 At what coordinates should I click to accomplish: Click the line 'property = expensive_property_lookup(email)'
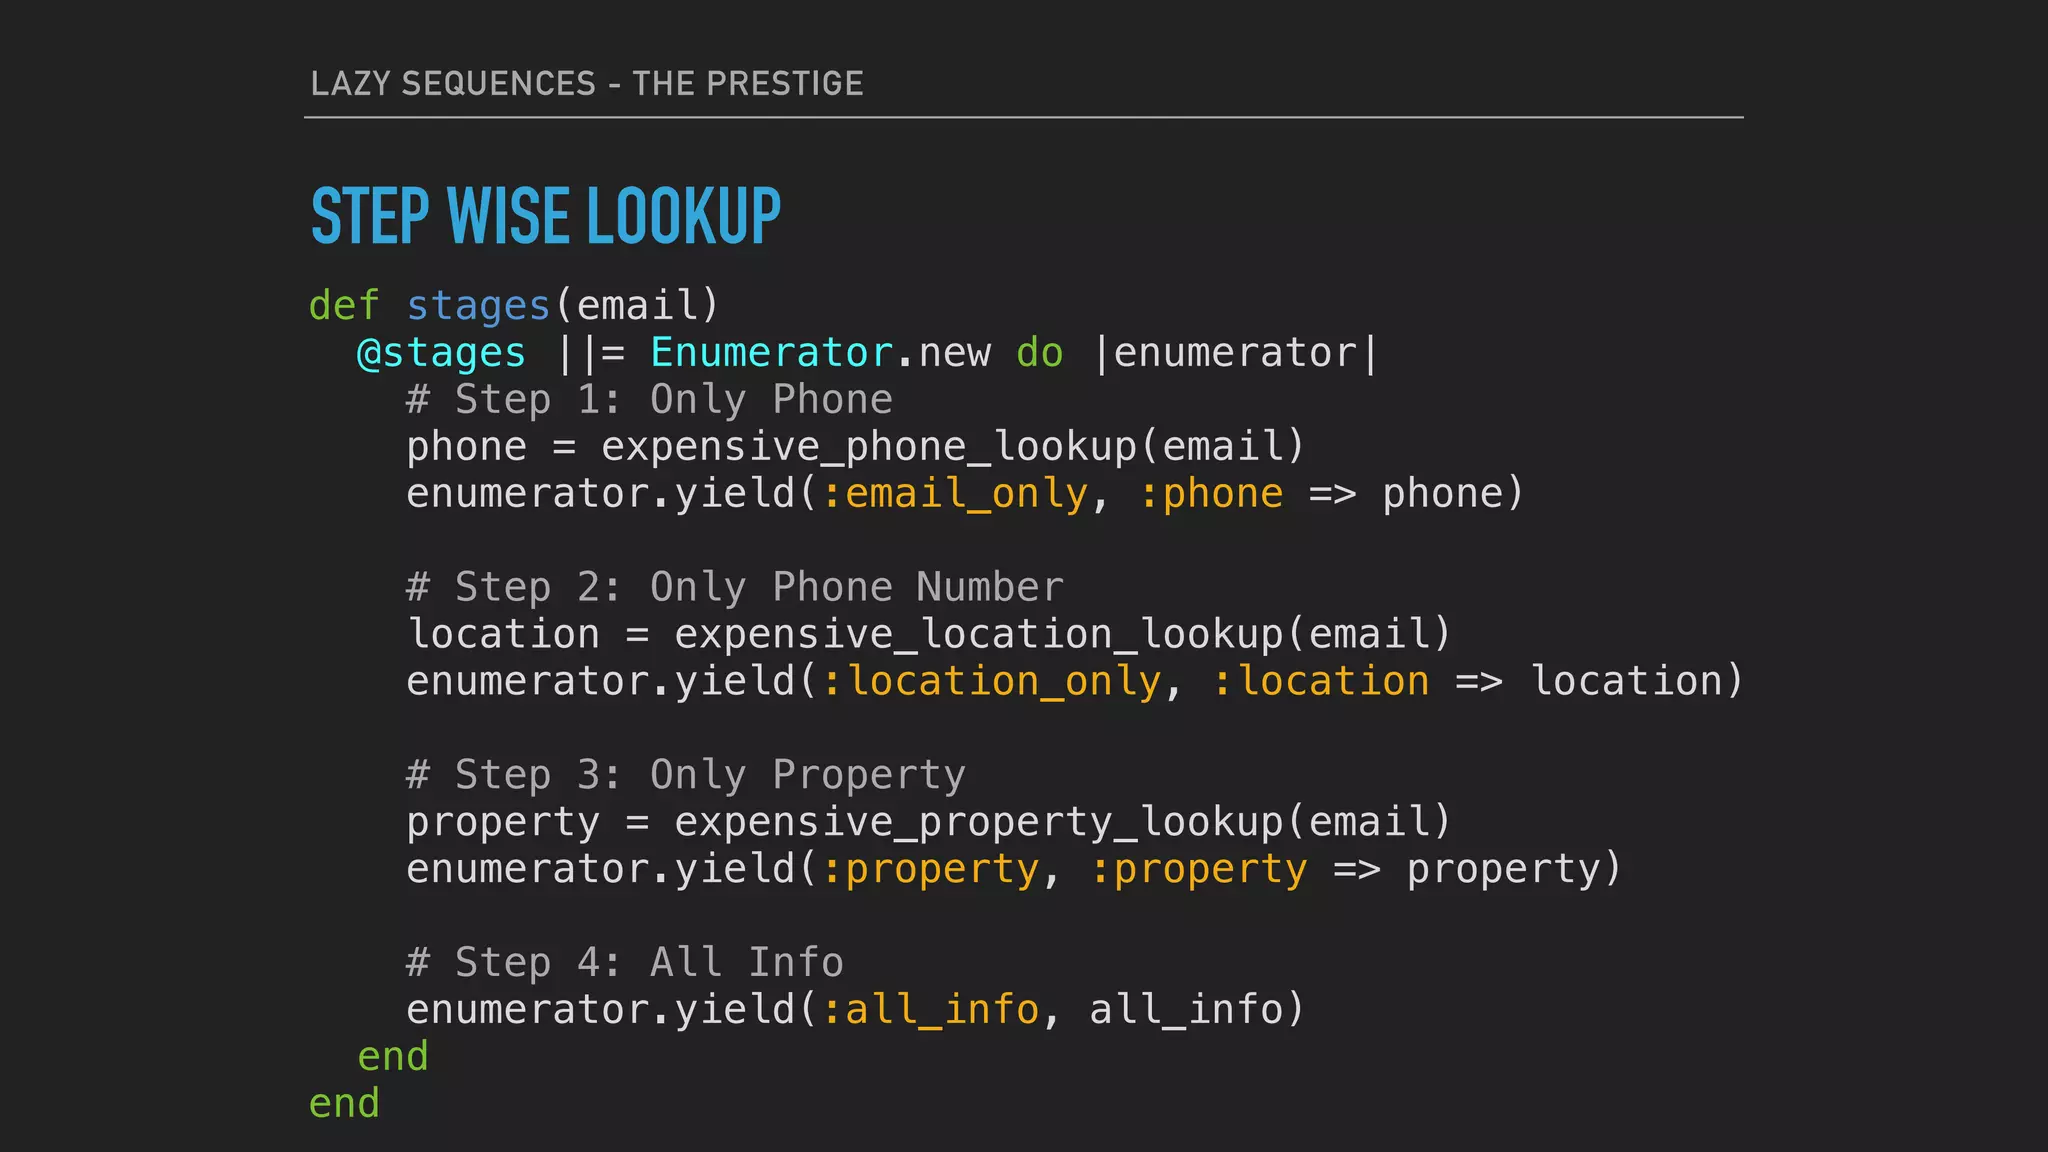tap(929, 822)
